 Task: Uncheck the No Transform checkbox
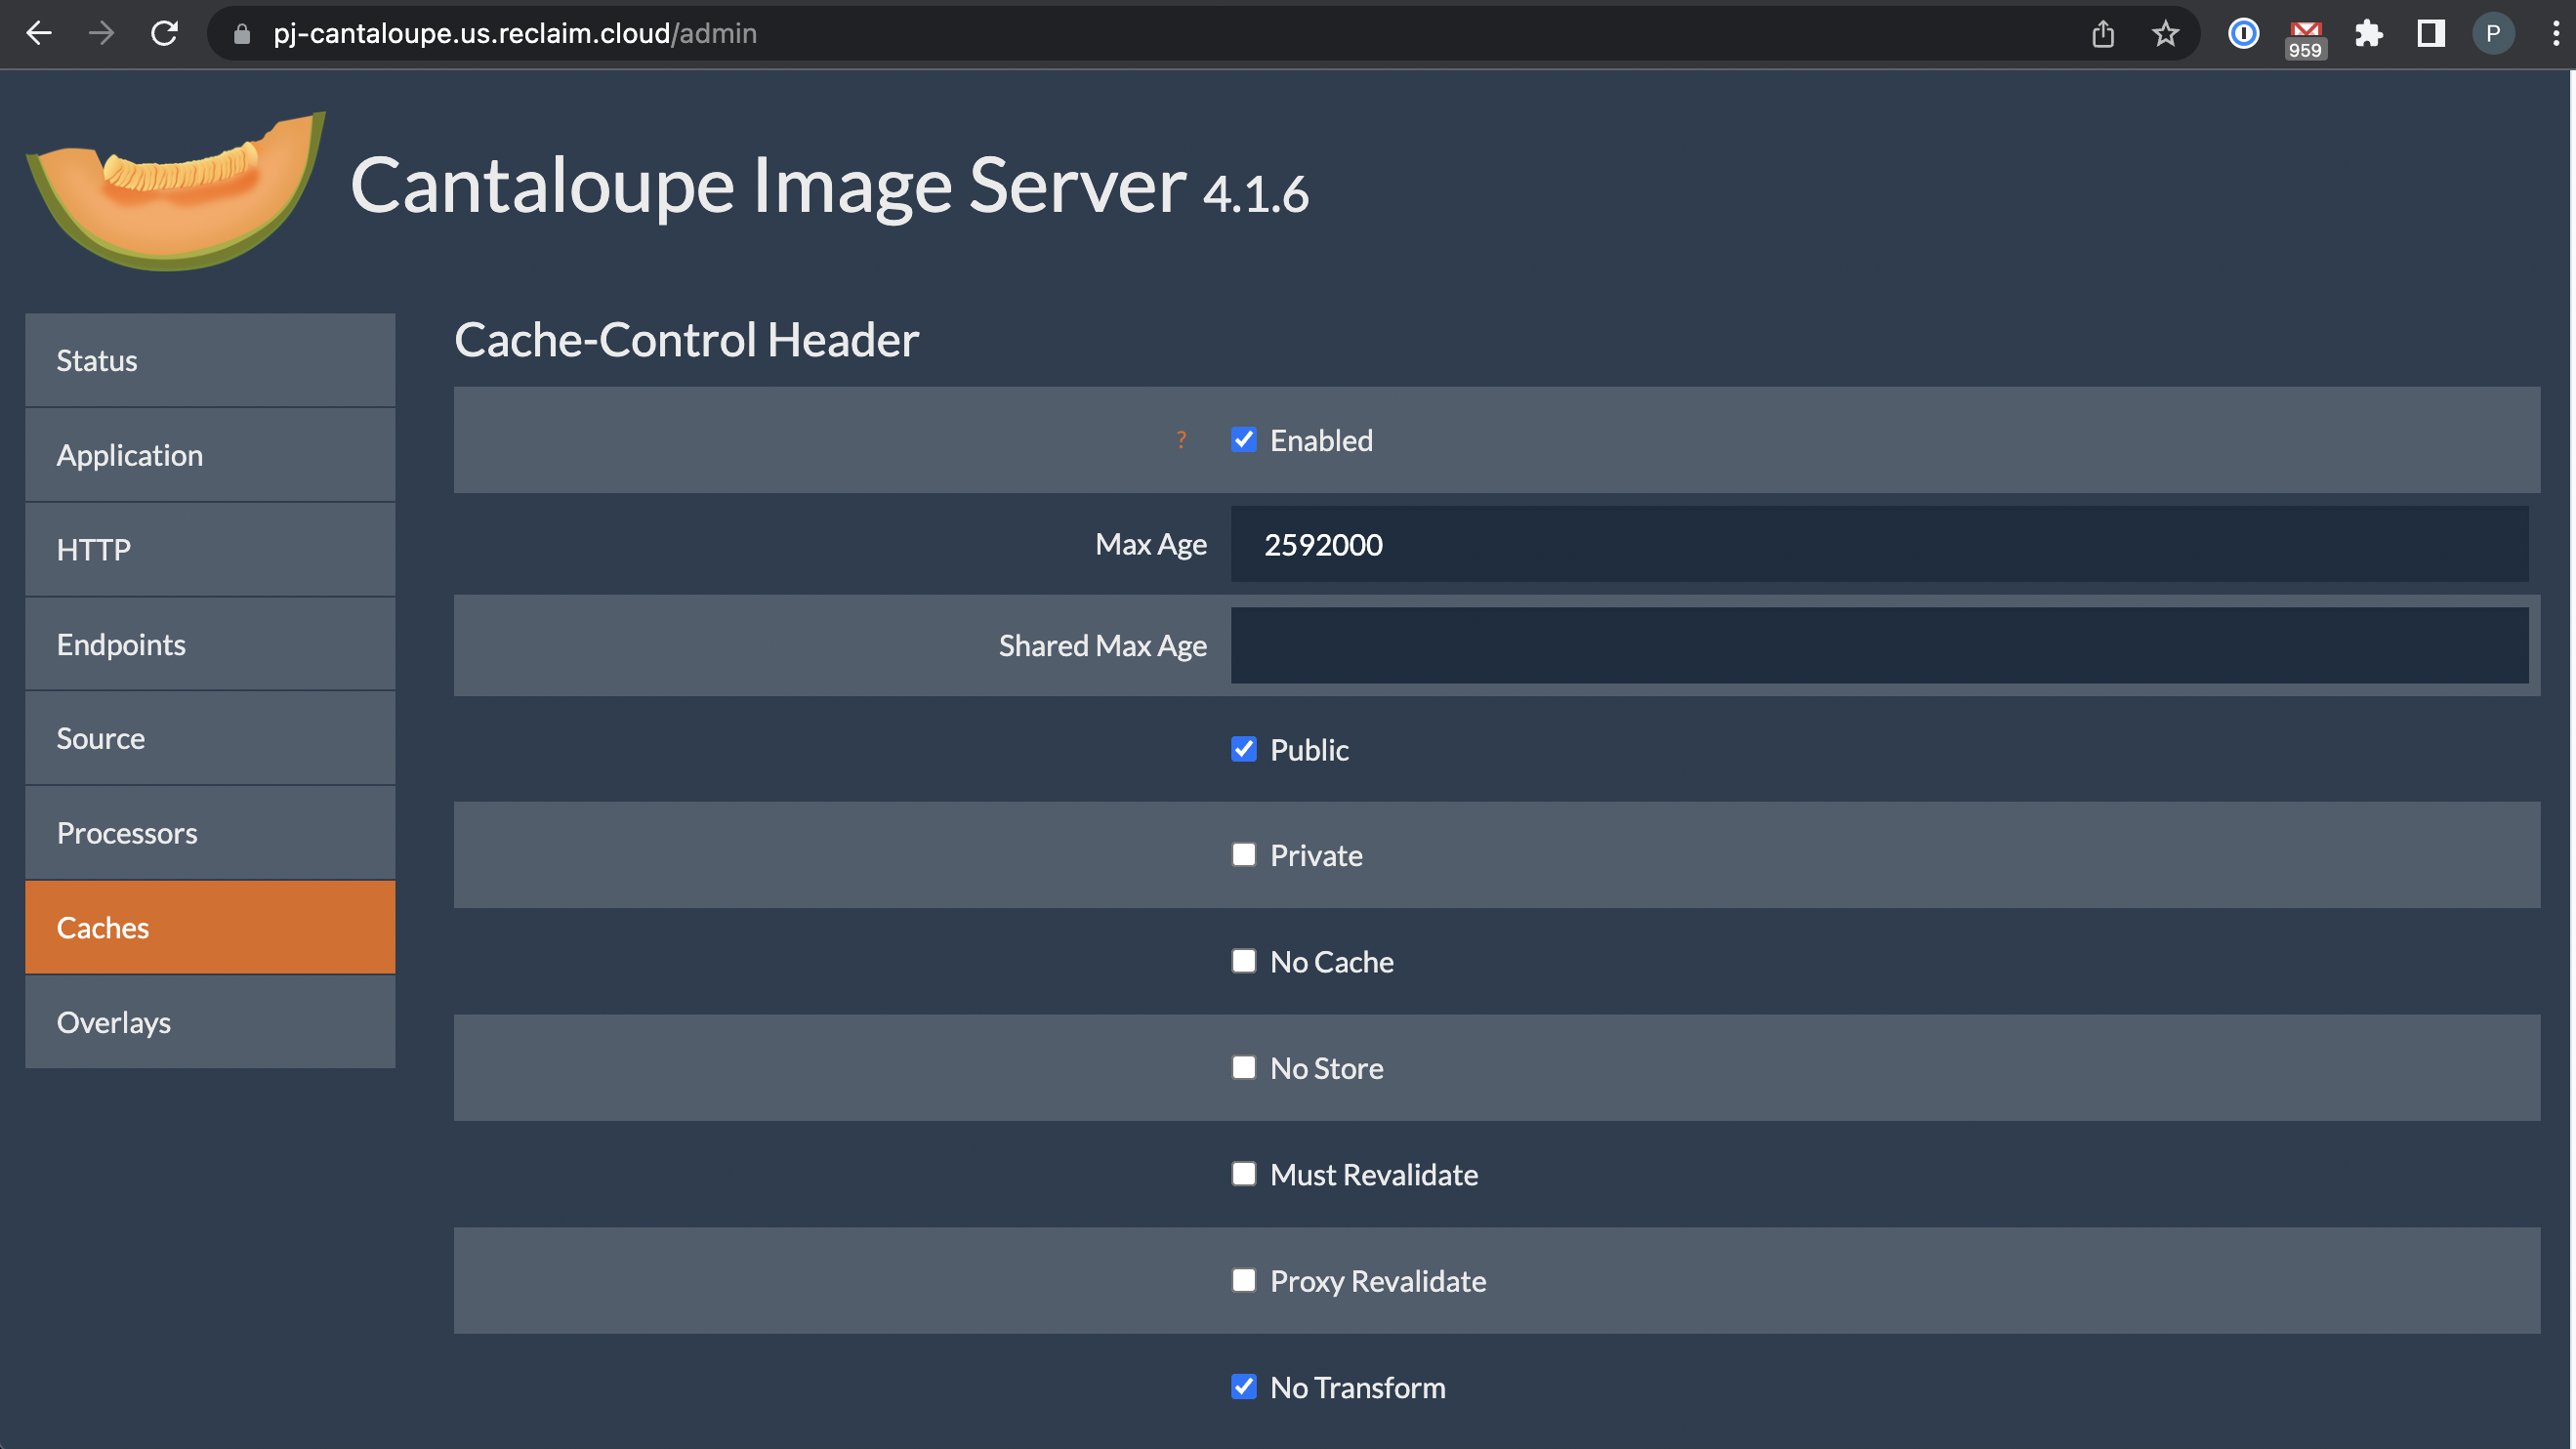coord(1243,1387)
